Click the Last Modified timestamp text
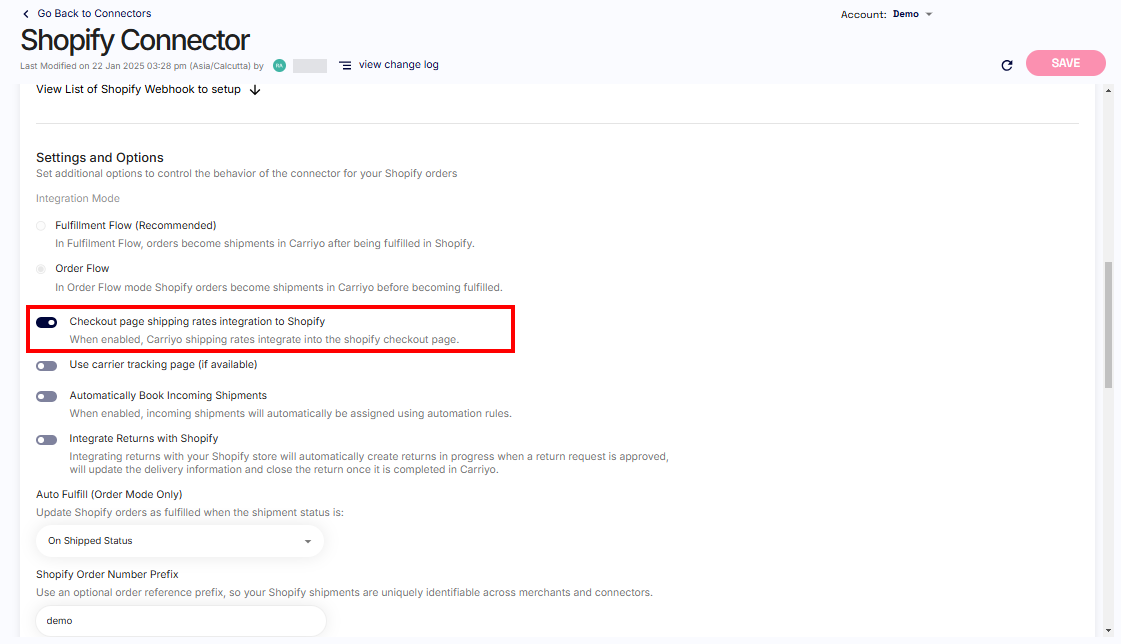Viewport: 1121px width, 644px height. [x=142, y=66]
